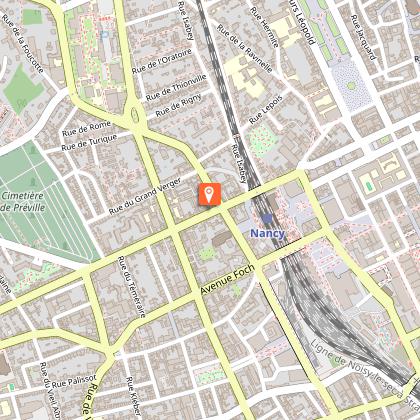Click the Rue de Rome label
This screenshot has width=420, height=420.
click(86, 128)
